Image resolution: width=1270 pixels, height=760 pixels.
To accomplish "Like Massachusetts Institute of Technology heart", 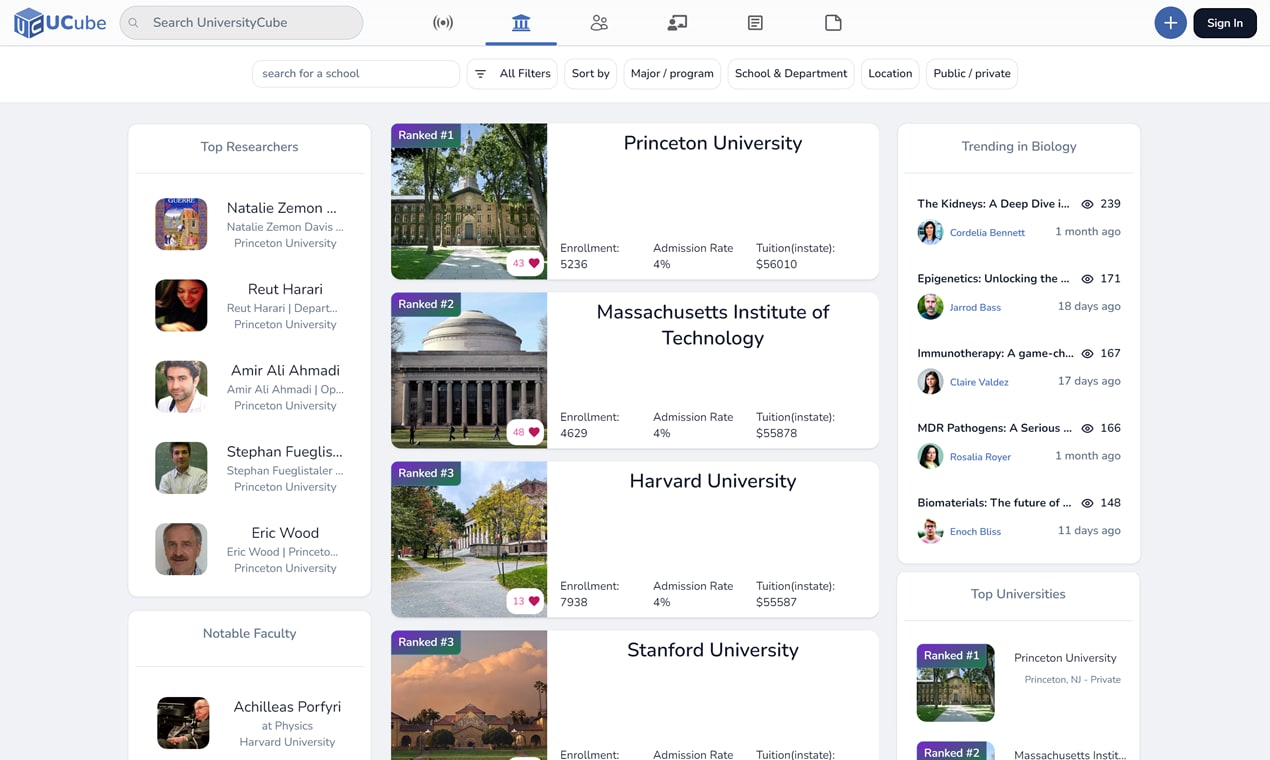I will pyautogui.click(x=534, y=432).
